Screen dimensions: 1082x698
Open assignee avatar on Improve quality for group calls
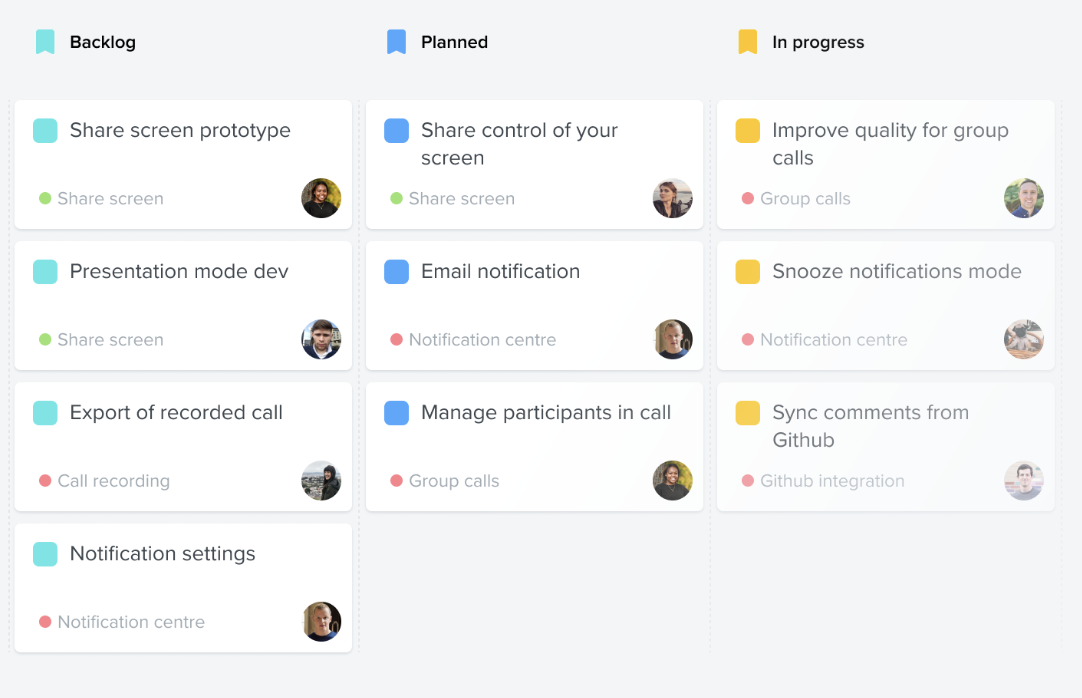click(1023, 198)
